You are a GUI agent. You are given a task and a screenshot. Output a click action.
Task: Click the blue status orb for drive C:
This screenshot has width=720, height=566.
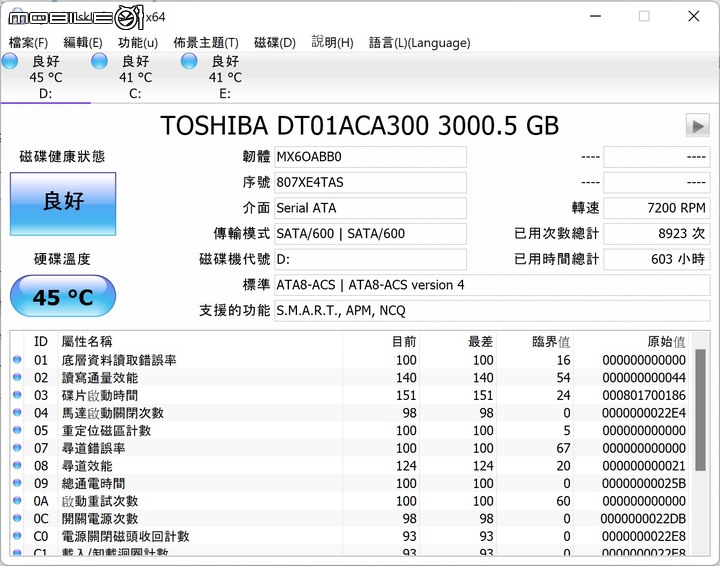coord(99,61)
